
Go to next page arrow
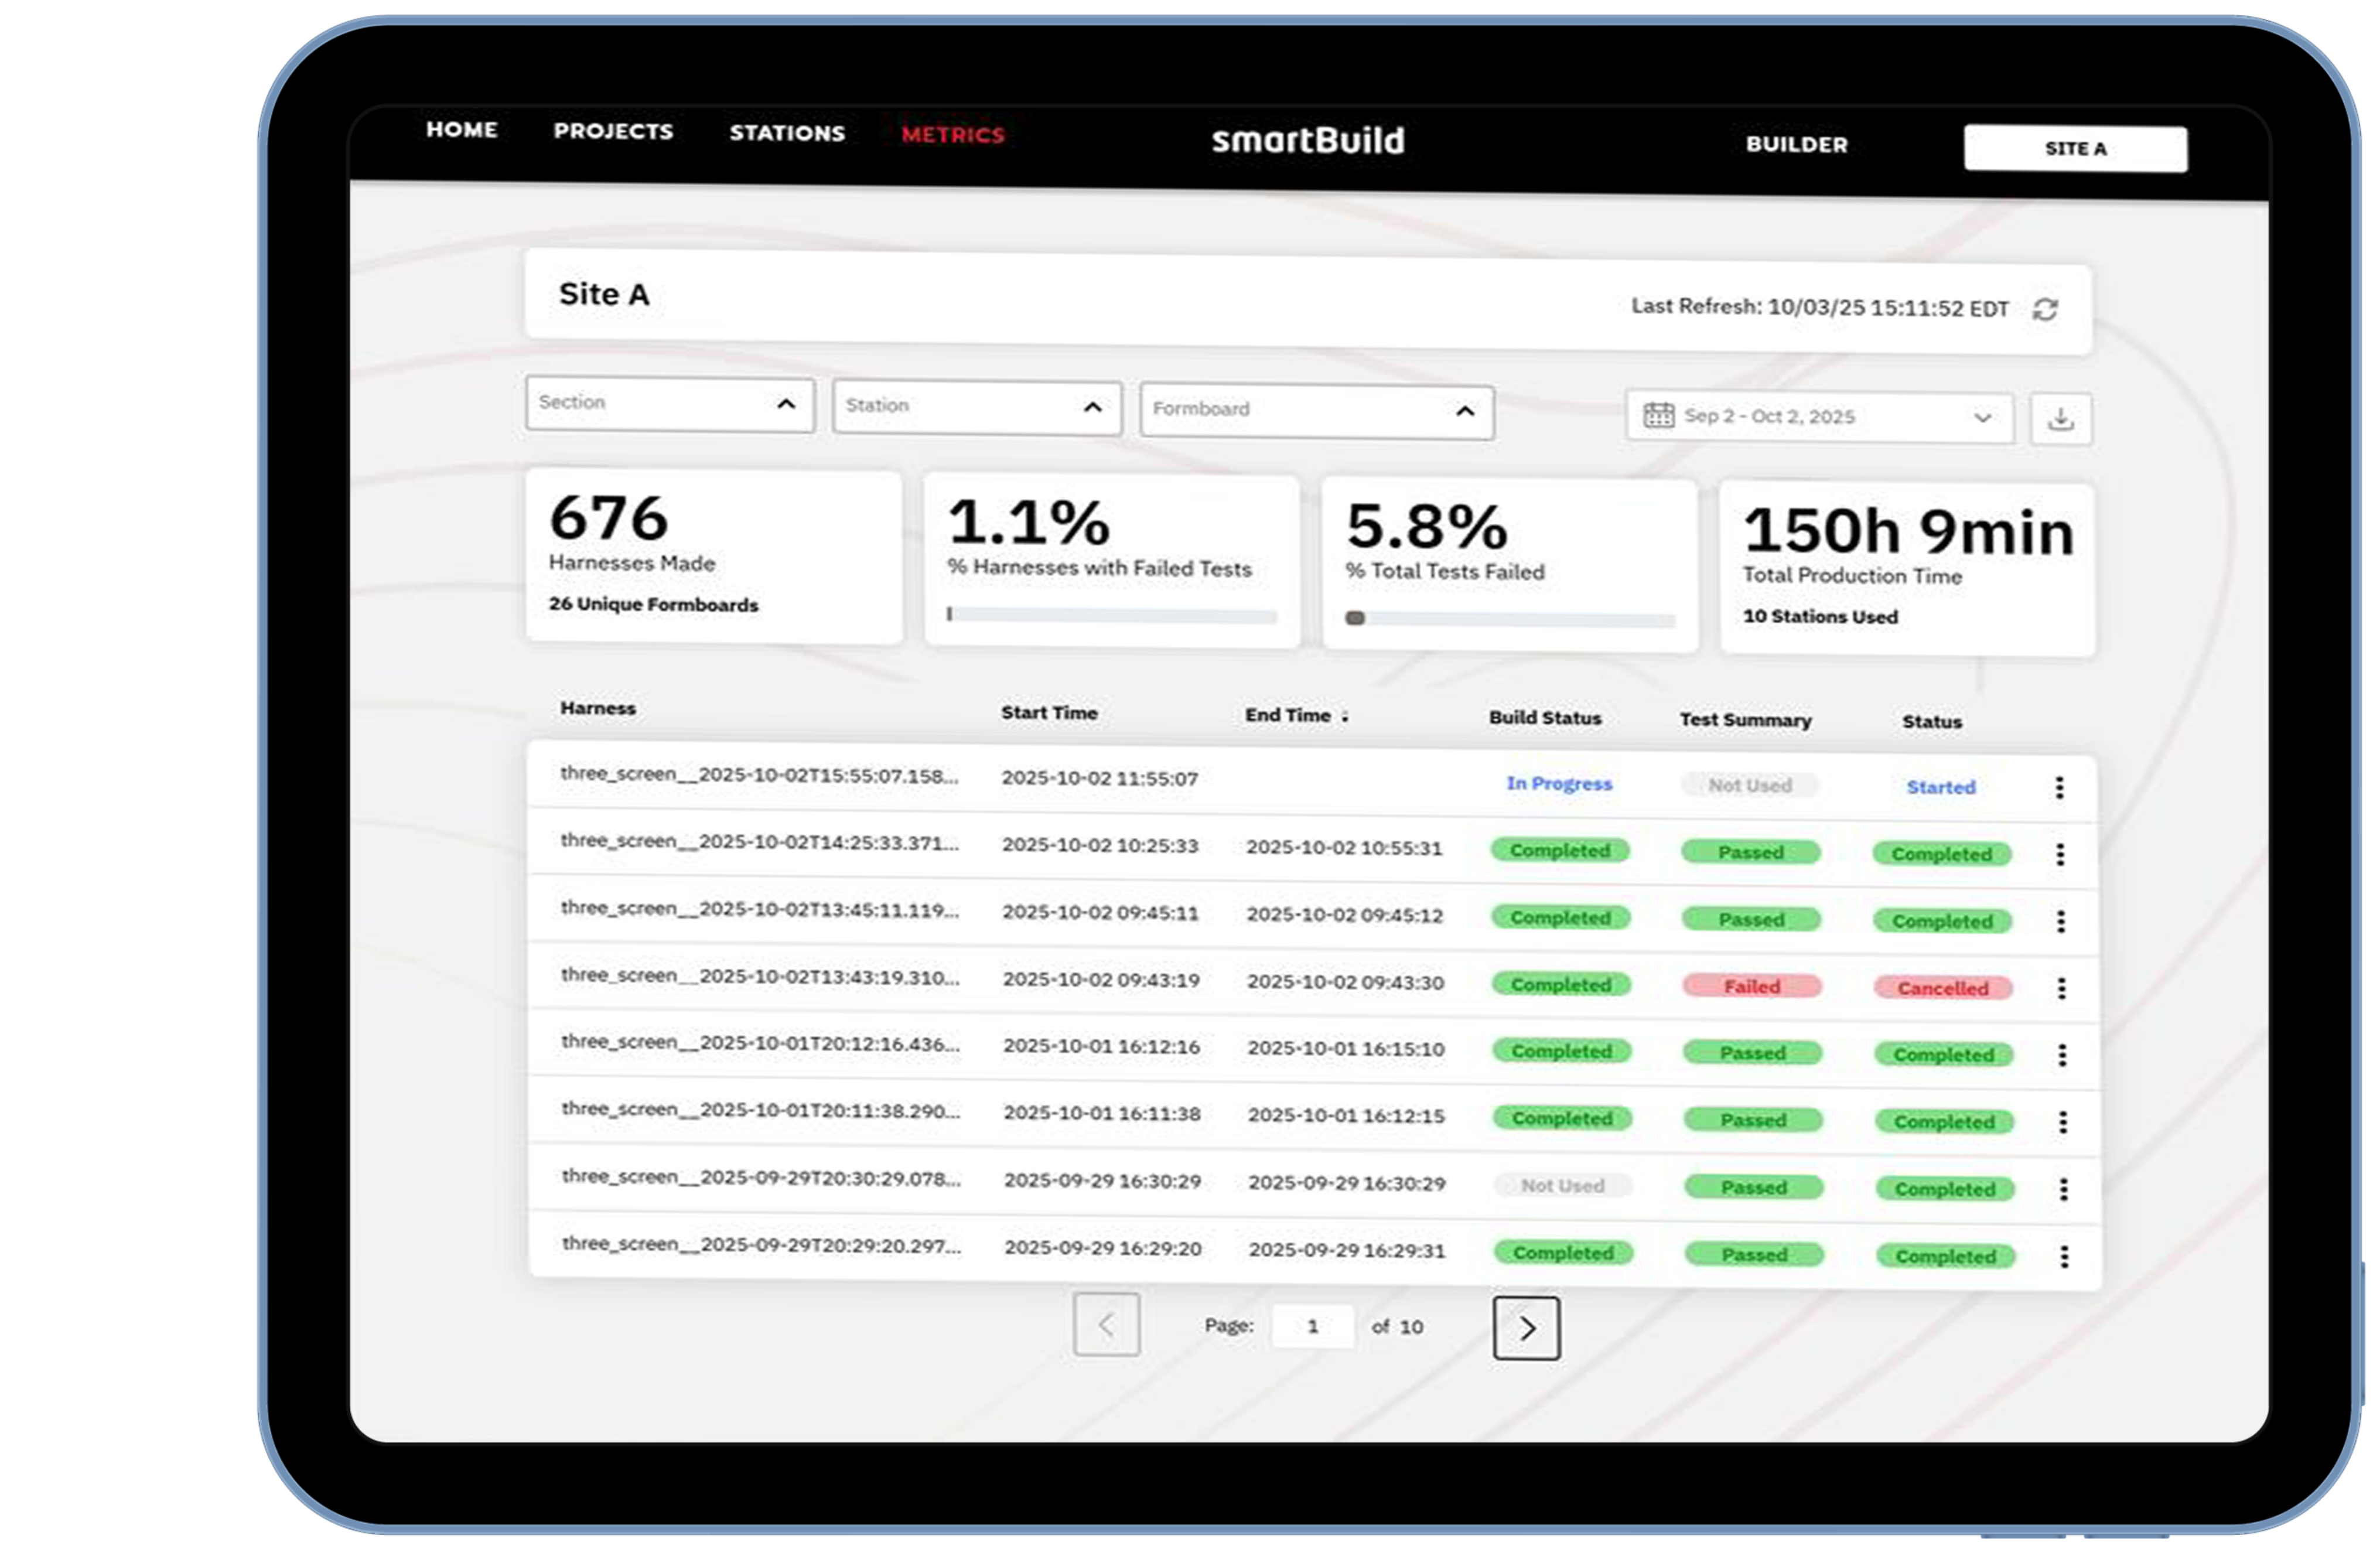(x=1526, y=1328)
